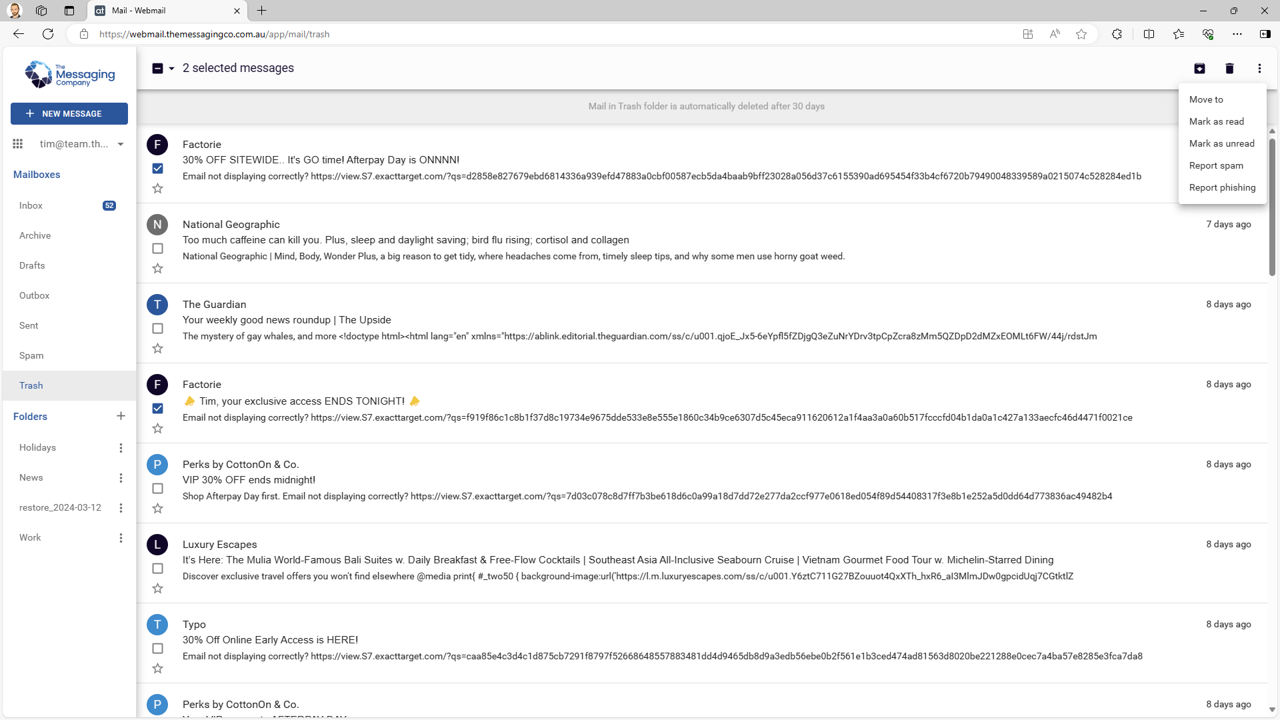Click the message list vertical scrollbar
Image resolution: width=1280 pixels, height=720 pixels.
(1272, 205)
